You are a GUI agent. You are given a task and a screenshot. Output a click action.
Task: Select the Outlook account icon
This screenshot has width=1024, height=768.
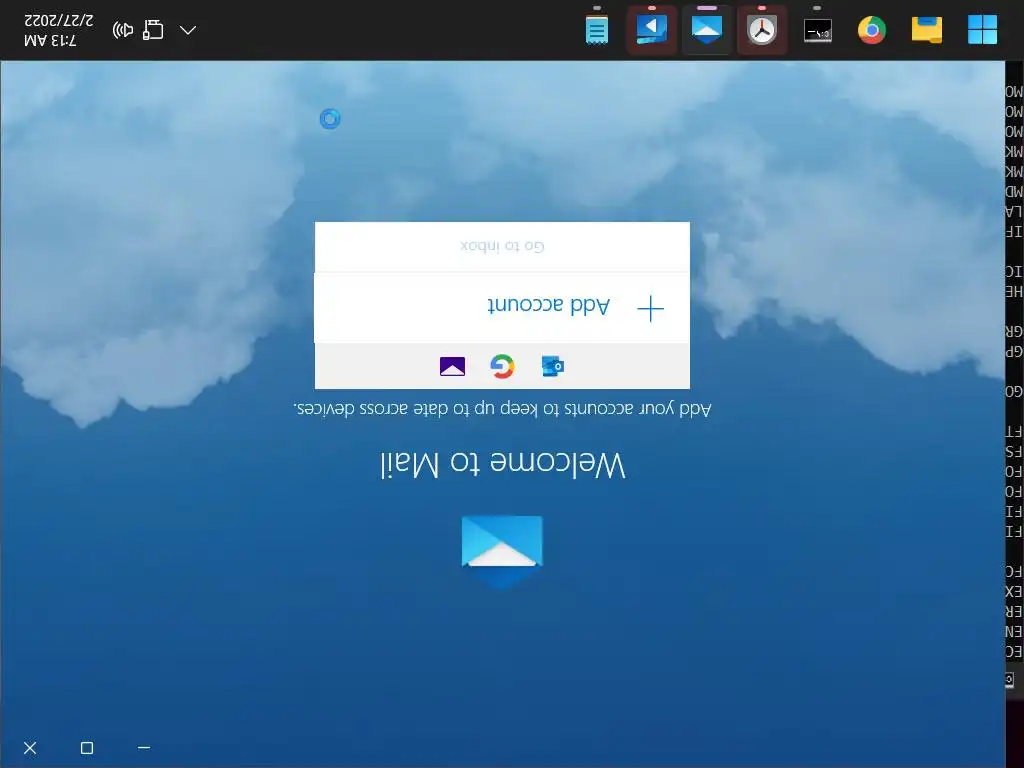(x=553, y=366)
